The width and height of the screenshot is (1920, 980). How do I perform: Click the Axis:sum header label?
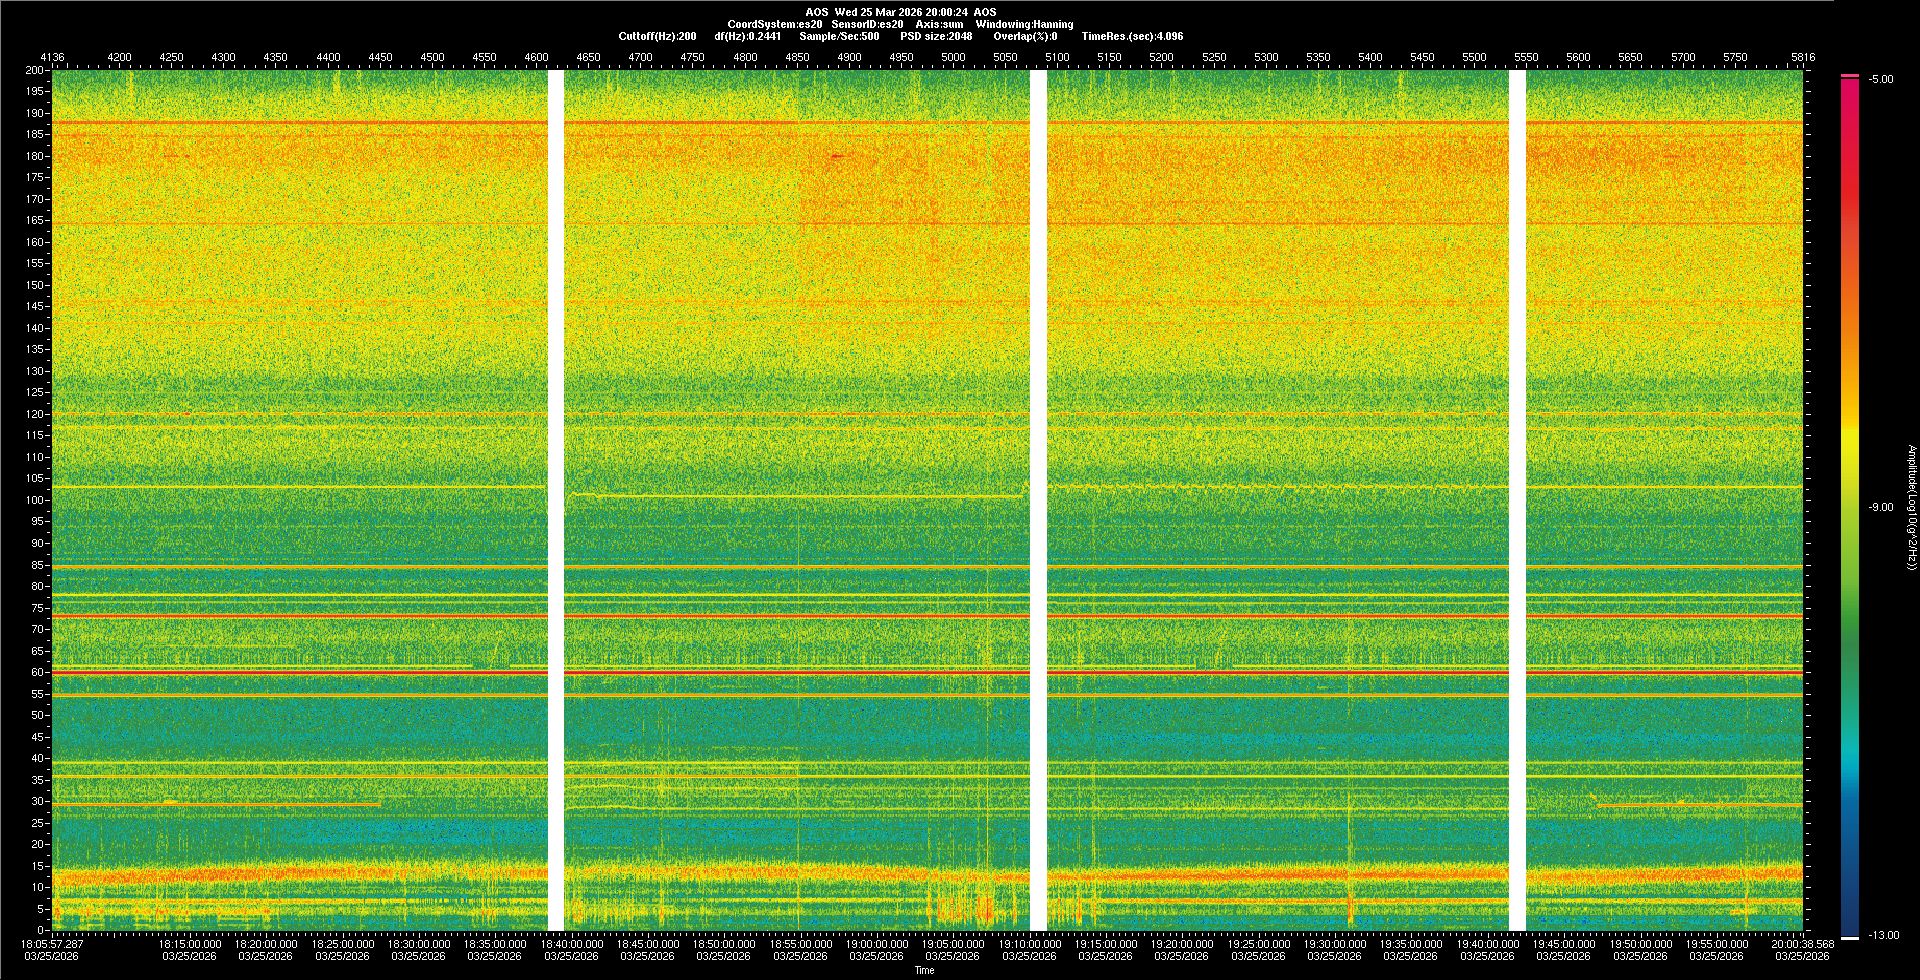tap(939, 24)
